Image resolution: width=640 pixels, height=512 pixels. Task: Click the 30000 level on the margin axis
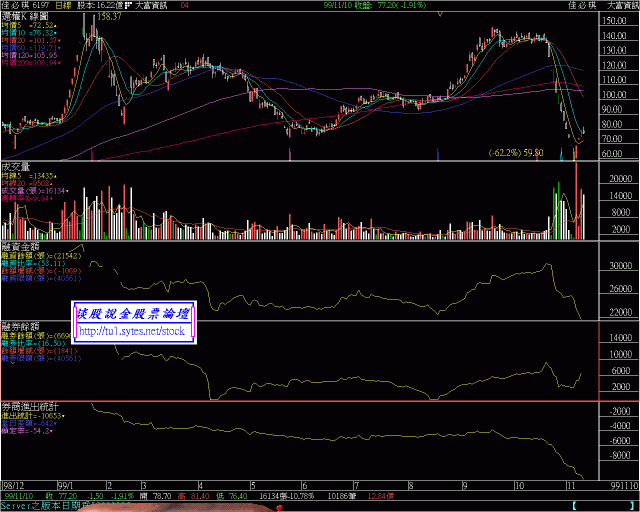click(620, 265)
